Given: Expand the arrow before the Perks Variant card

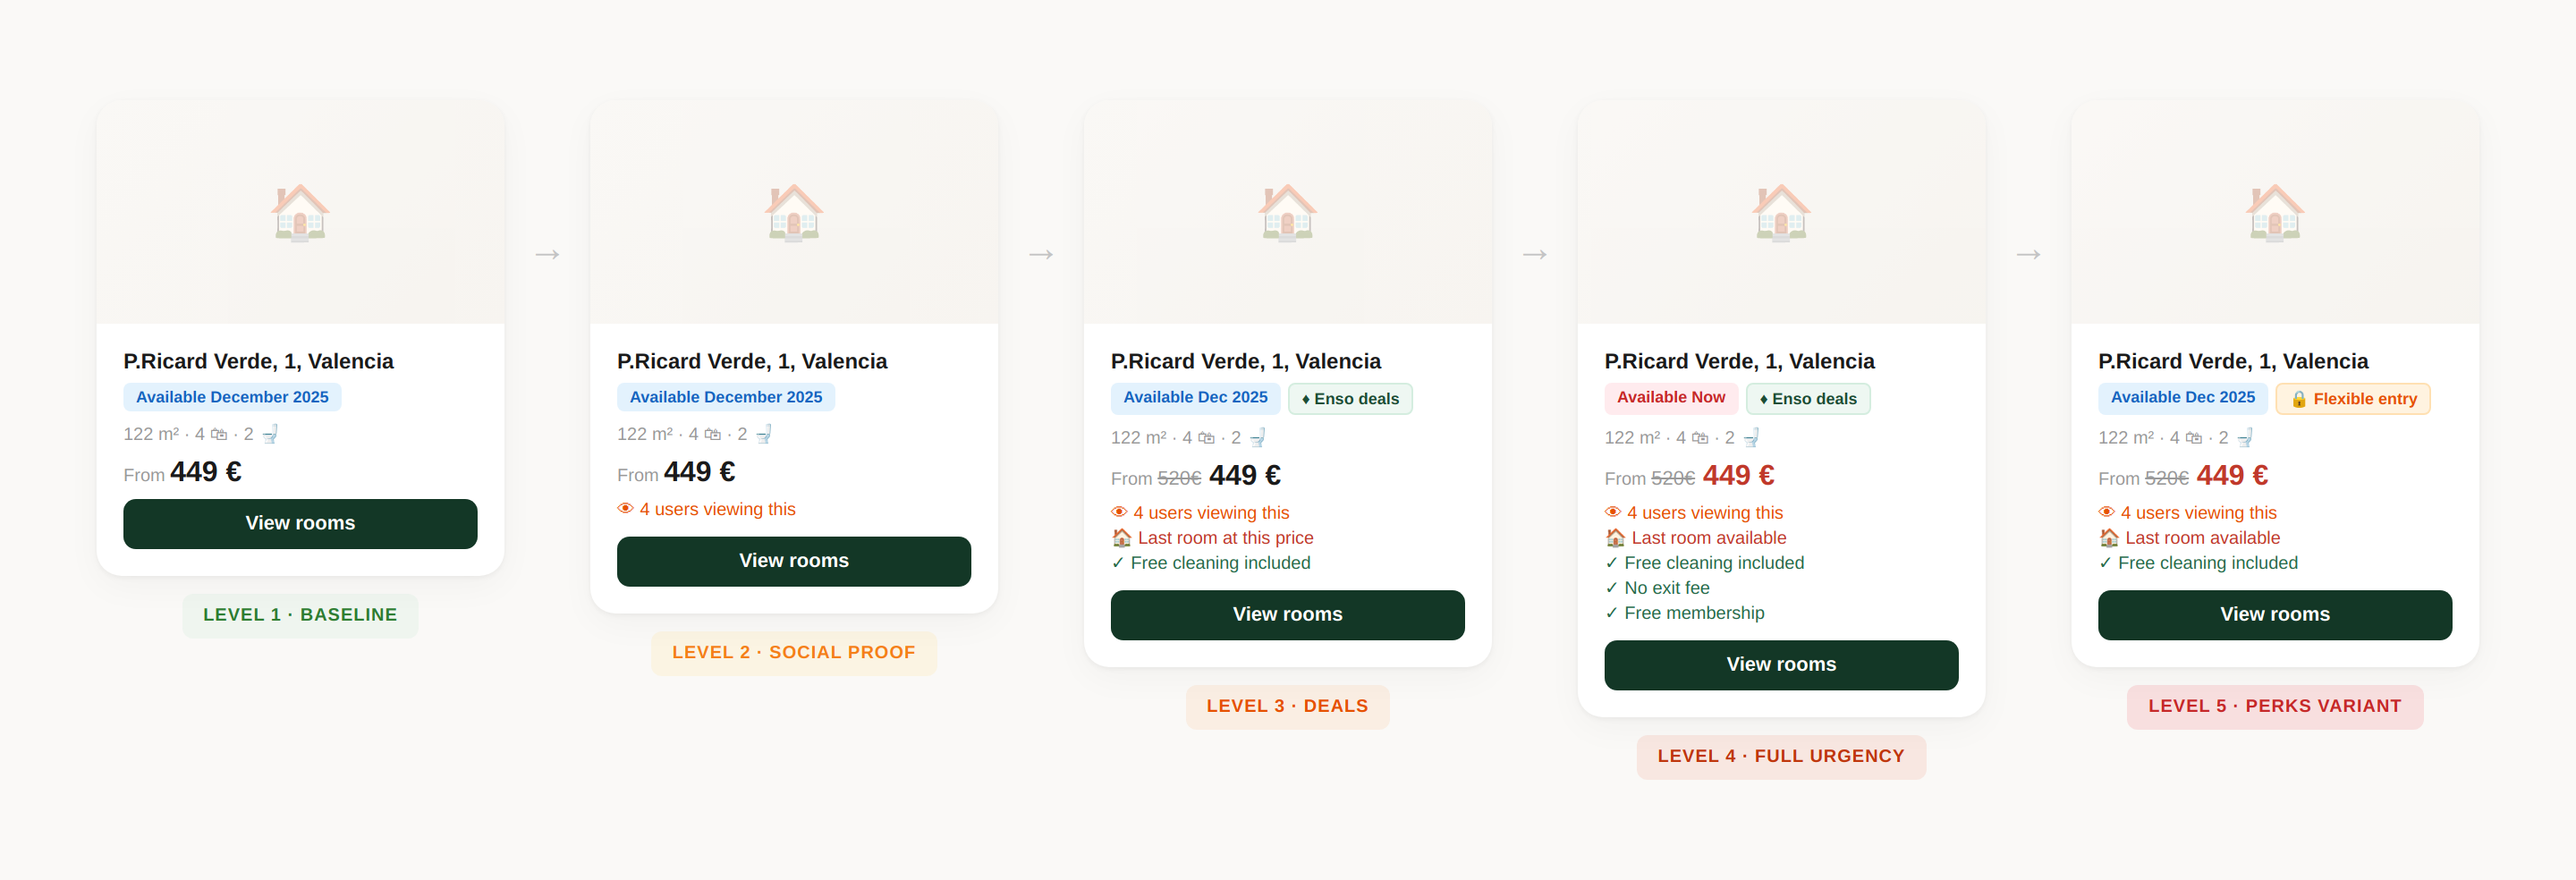Looking at the screenshot, I should (2028, 253).
